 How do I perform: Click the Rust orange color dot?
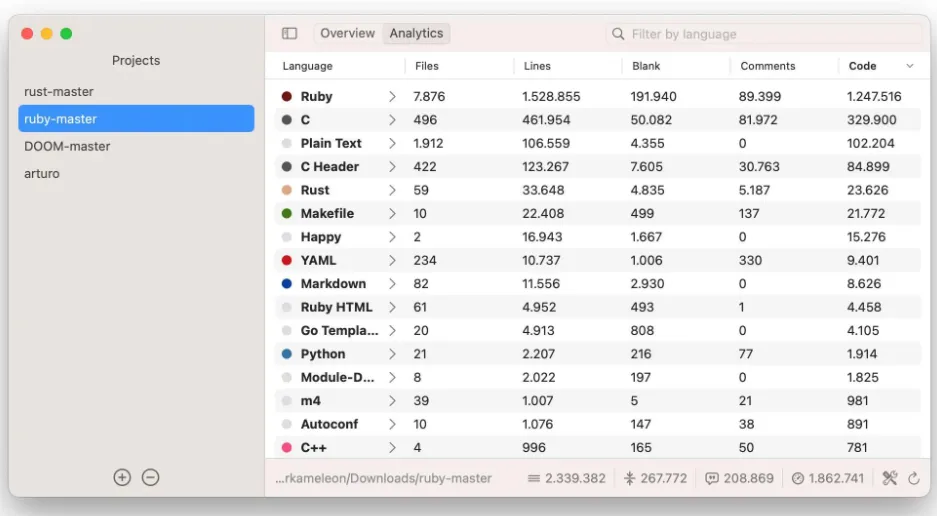coord(287,190)
